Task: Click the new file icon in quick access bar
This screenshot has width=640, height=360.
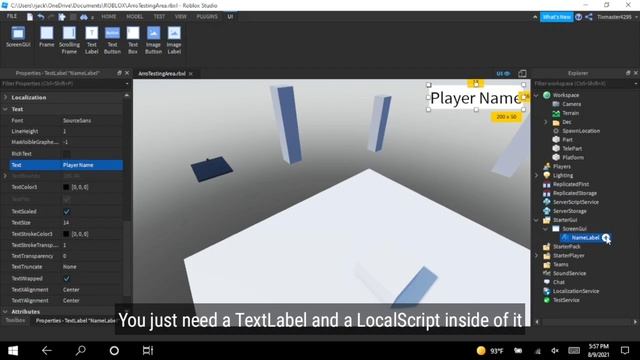Action: pos(30,17)
